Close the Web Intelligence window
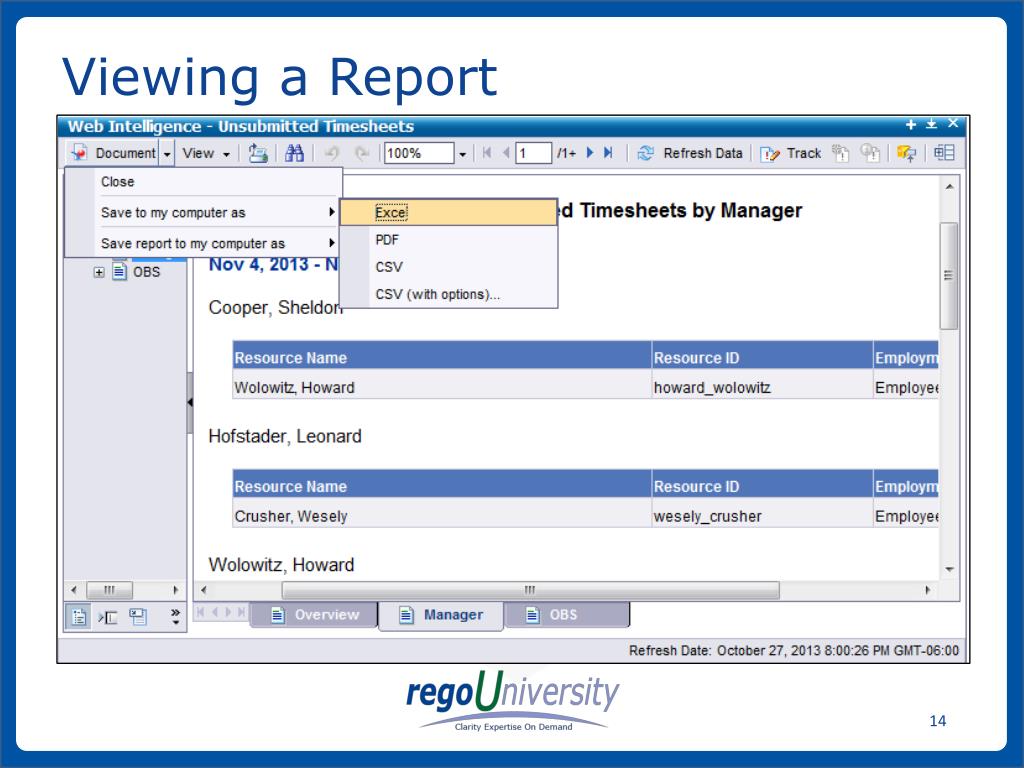The width and height of the screenshot is (1024, 768). coord(953,123)
